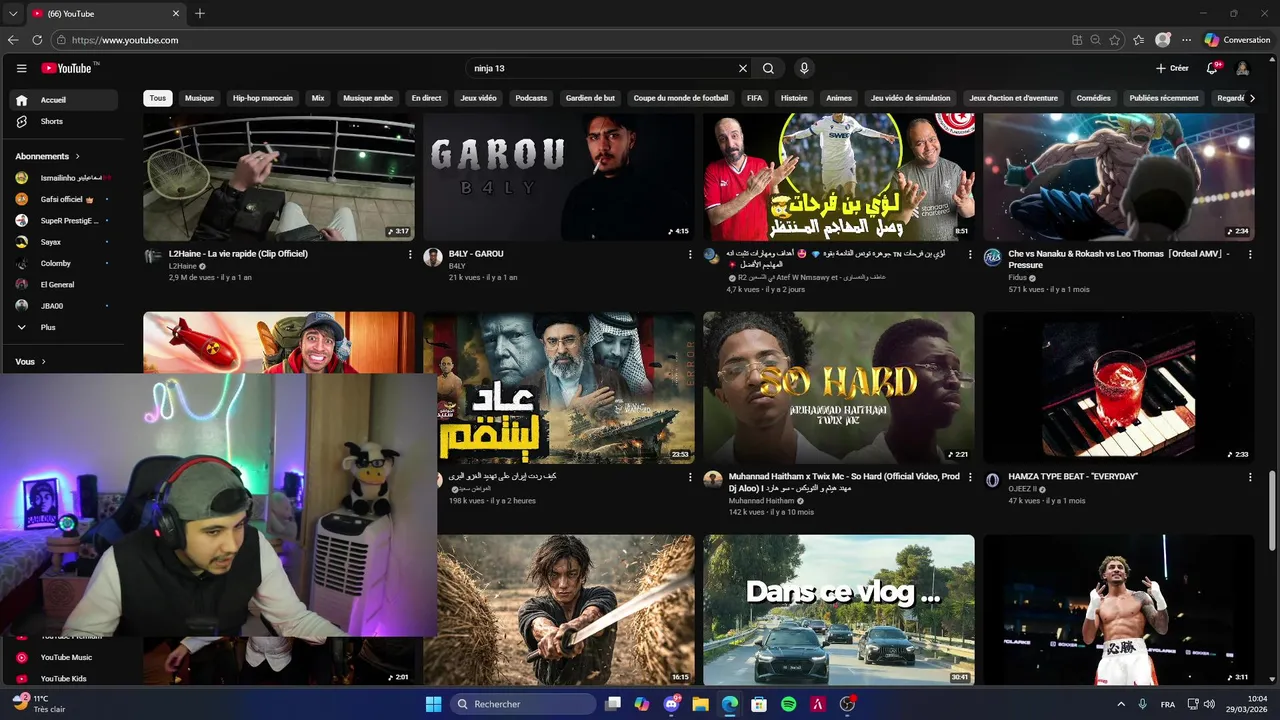1280x720 pixels.
Task: Select the Publiées récemment chip
Action: click(x=1164, y=98)
